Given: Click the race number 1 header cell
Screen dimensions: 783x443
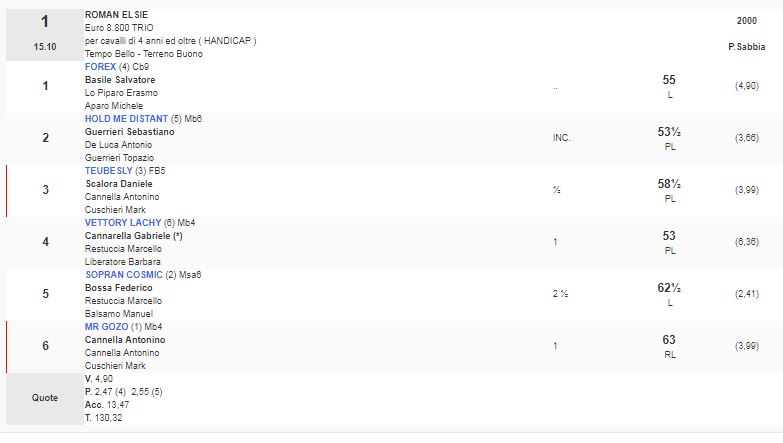Looking at the screenshot, I should point(44,21).
